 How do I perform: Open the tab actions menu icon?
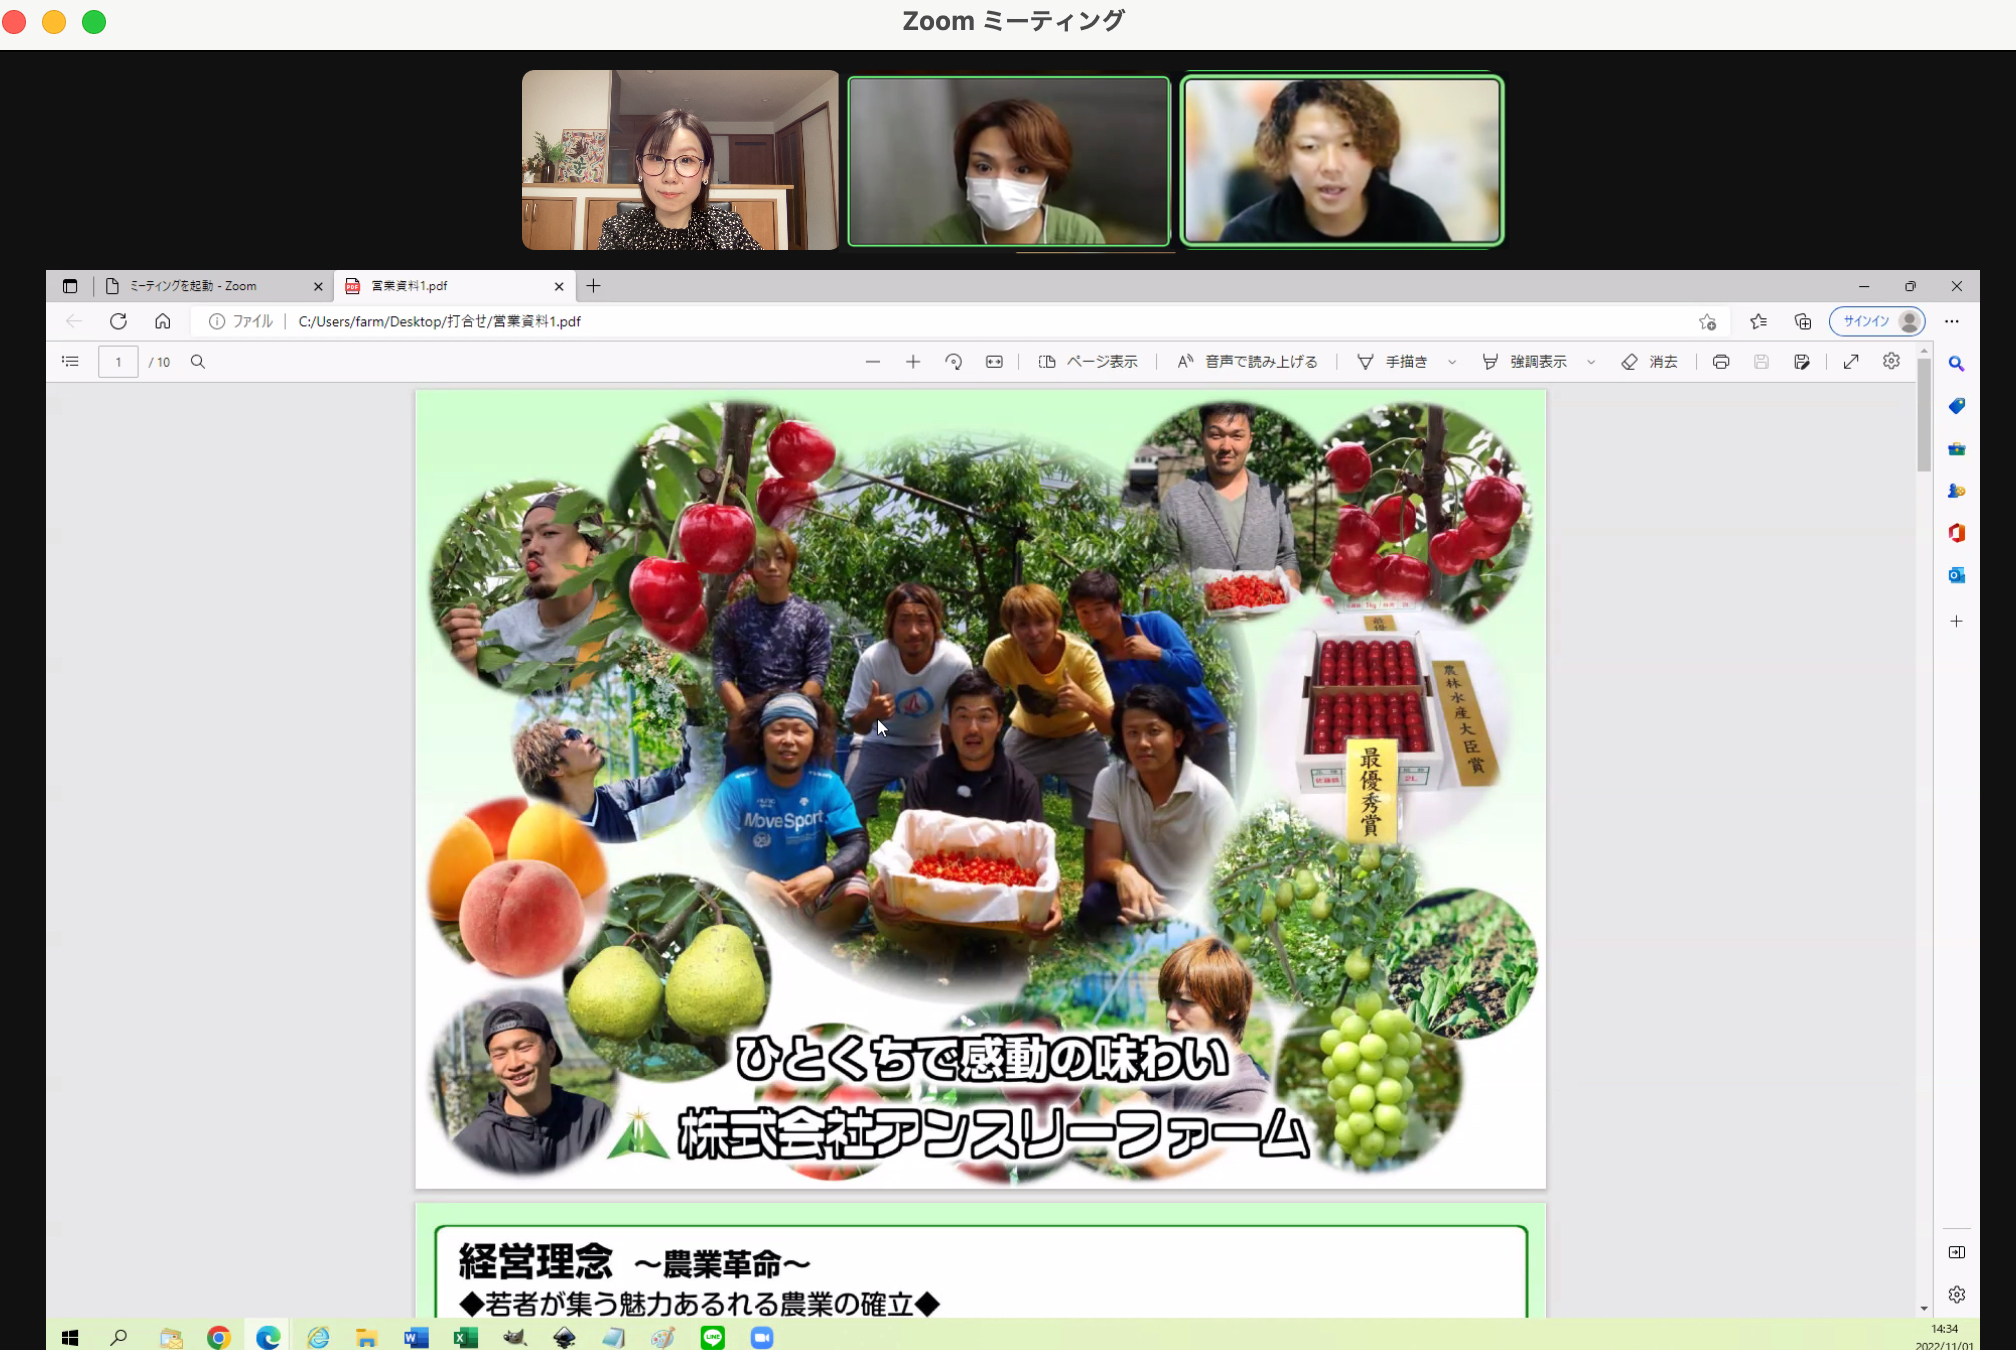[70, 286]
